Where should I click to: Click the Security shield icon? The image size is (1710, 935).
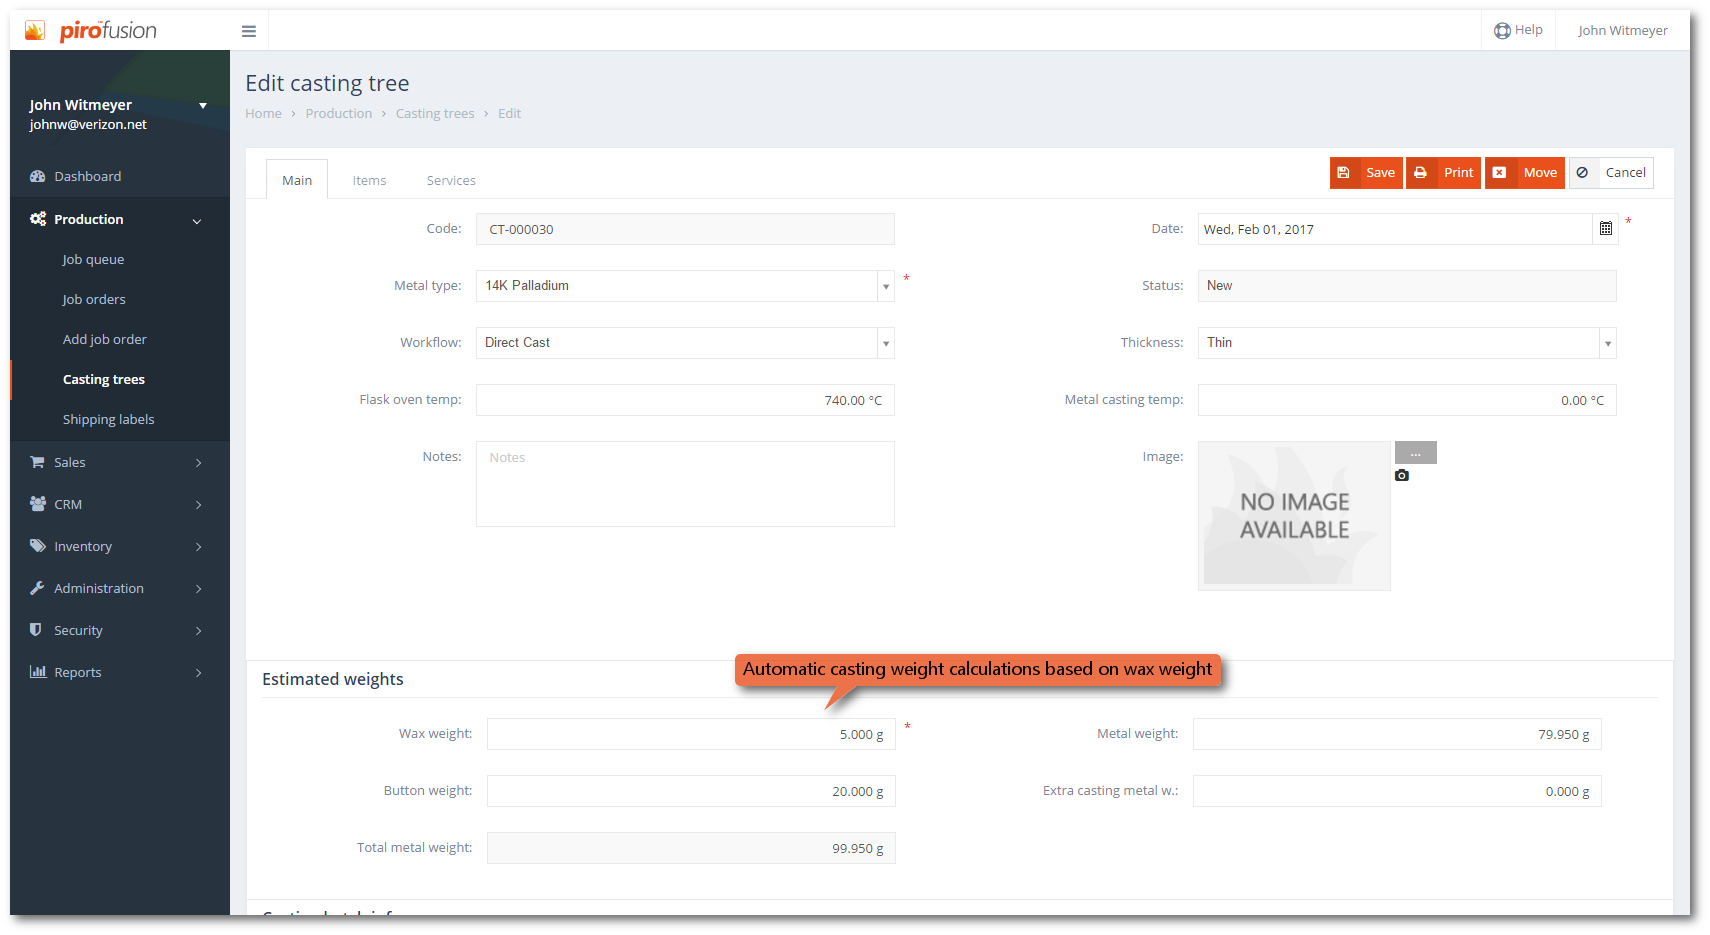[x=36, y=630]
